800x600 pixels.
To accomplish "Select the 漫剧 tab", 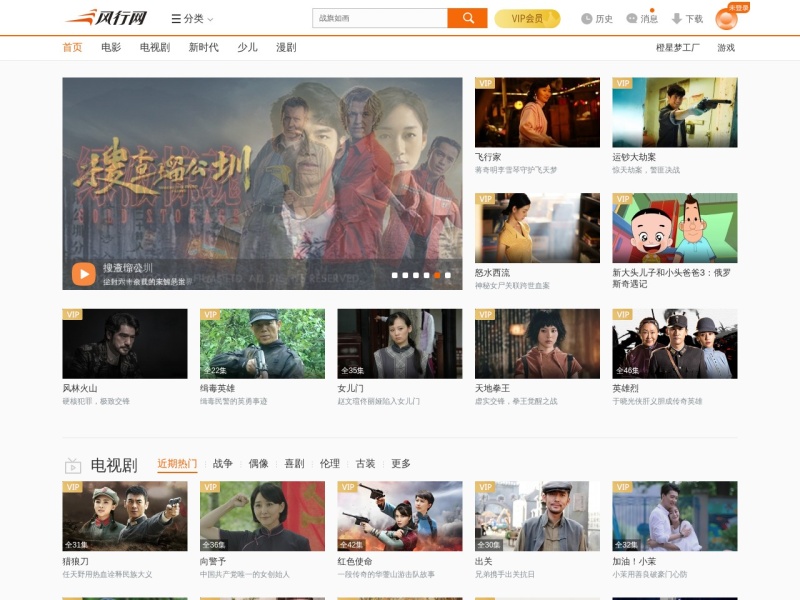I will click(x=286, y=47).
